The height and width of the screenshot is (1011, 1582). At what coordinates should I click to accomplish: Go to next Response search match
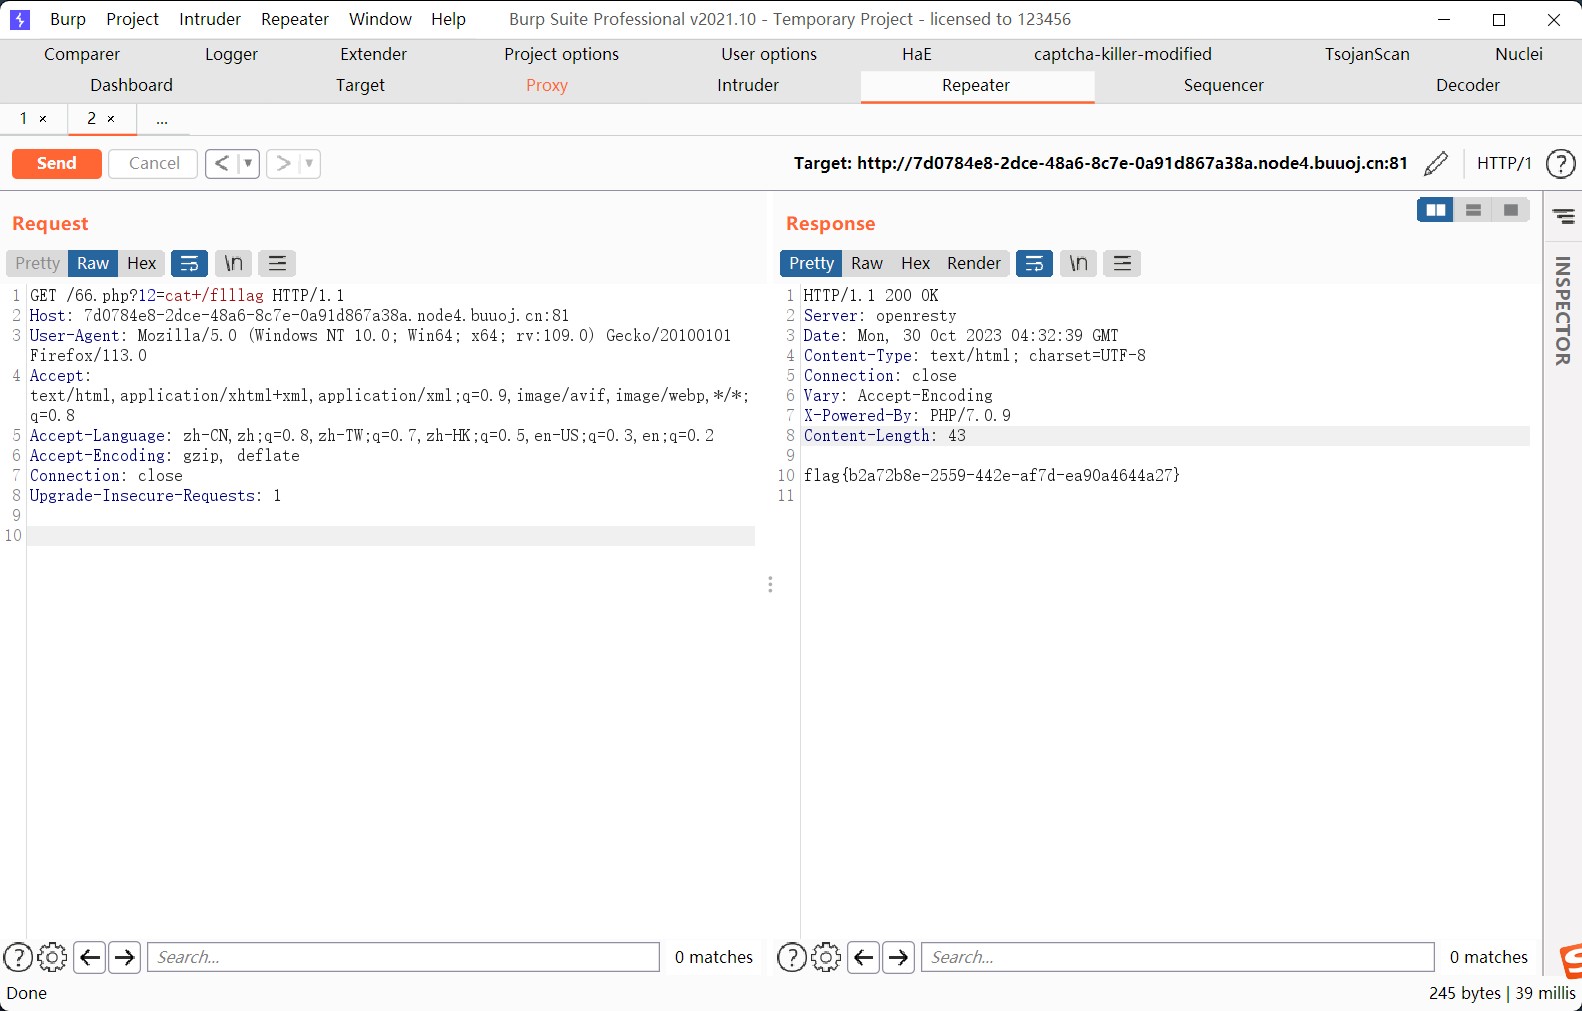coord(899,957)
